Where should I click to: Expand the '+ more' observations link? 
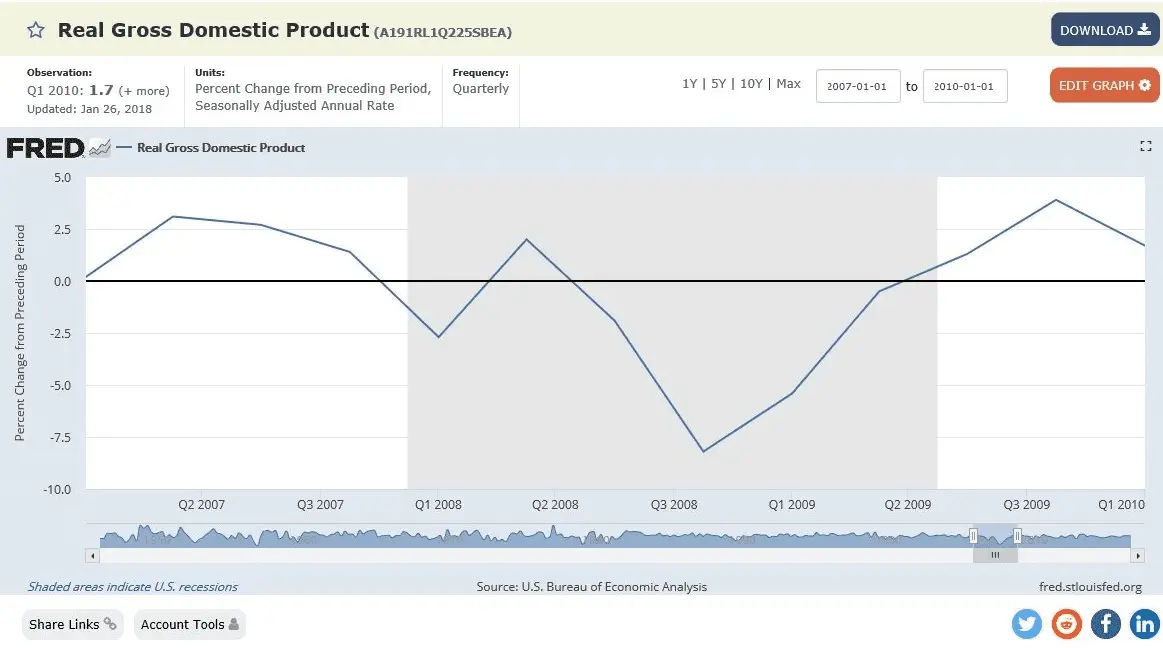(144, 90)
